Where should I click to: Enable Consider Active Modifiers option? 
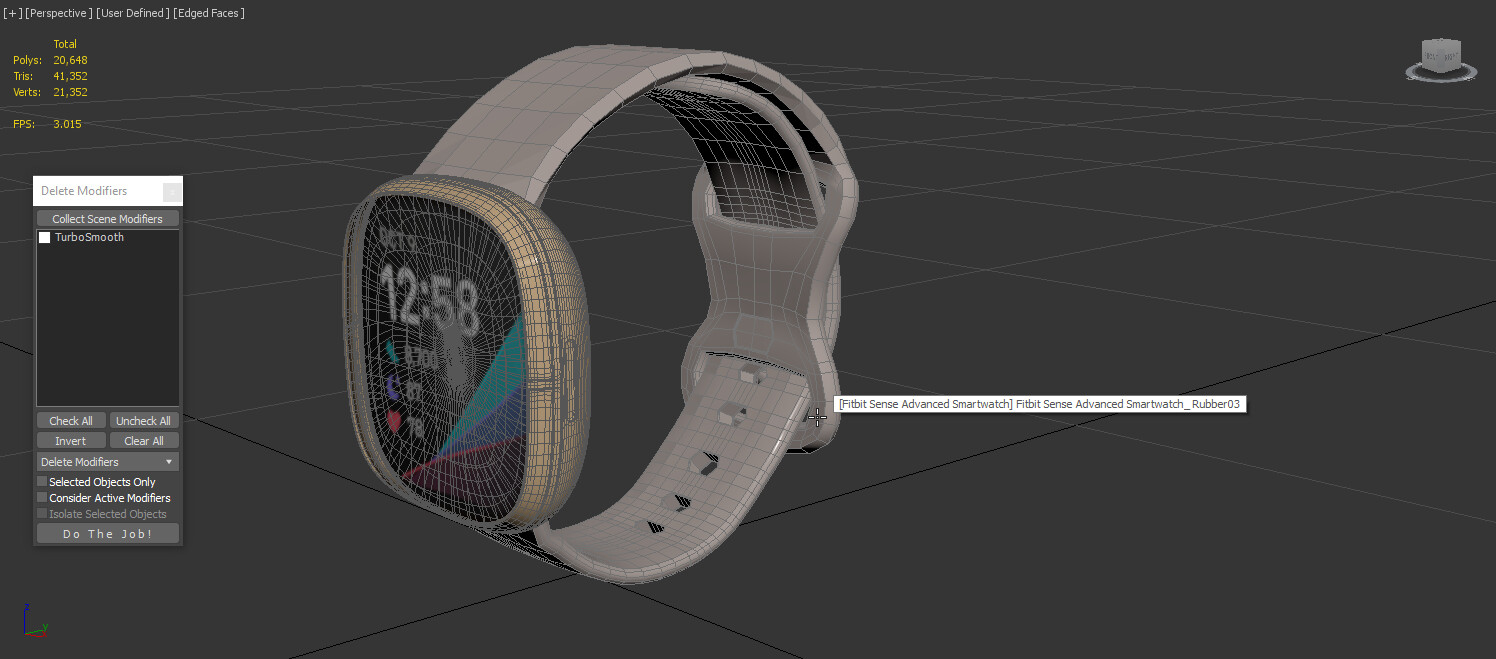42,497
